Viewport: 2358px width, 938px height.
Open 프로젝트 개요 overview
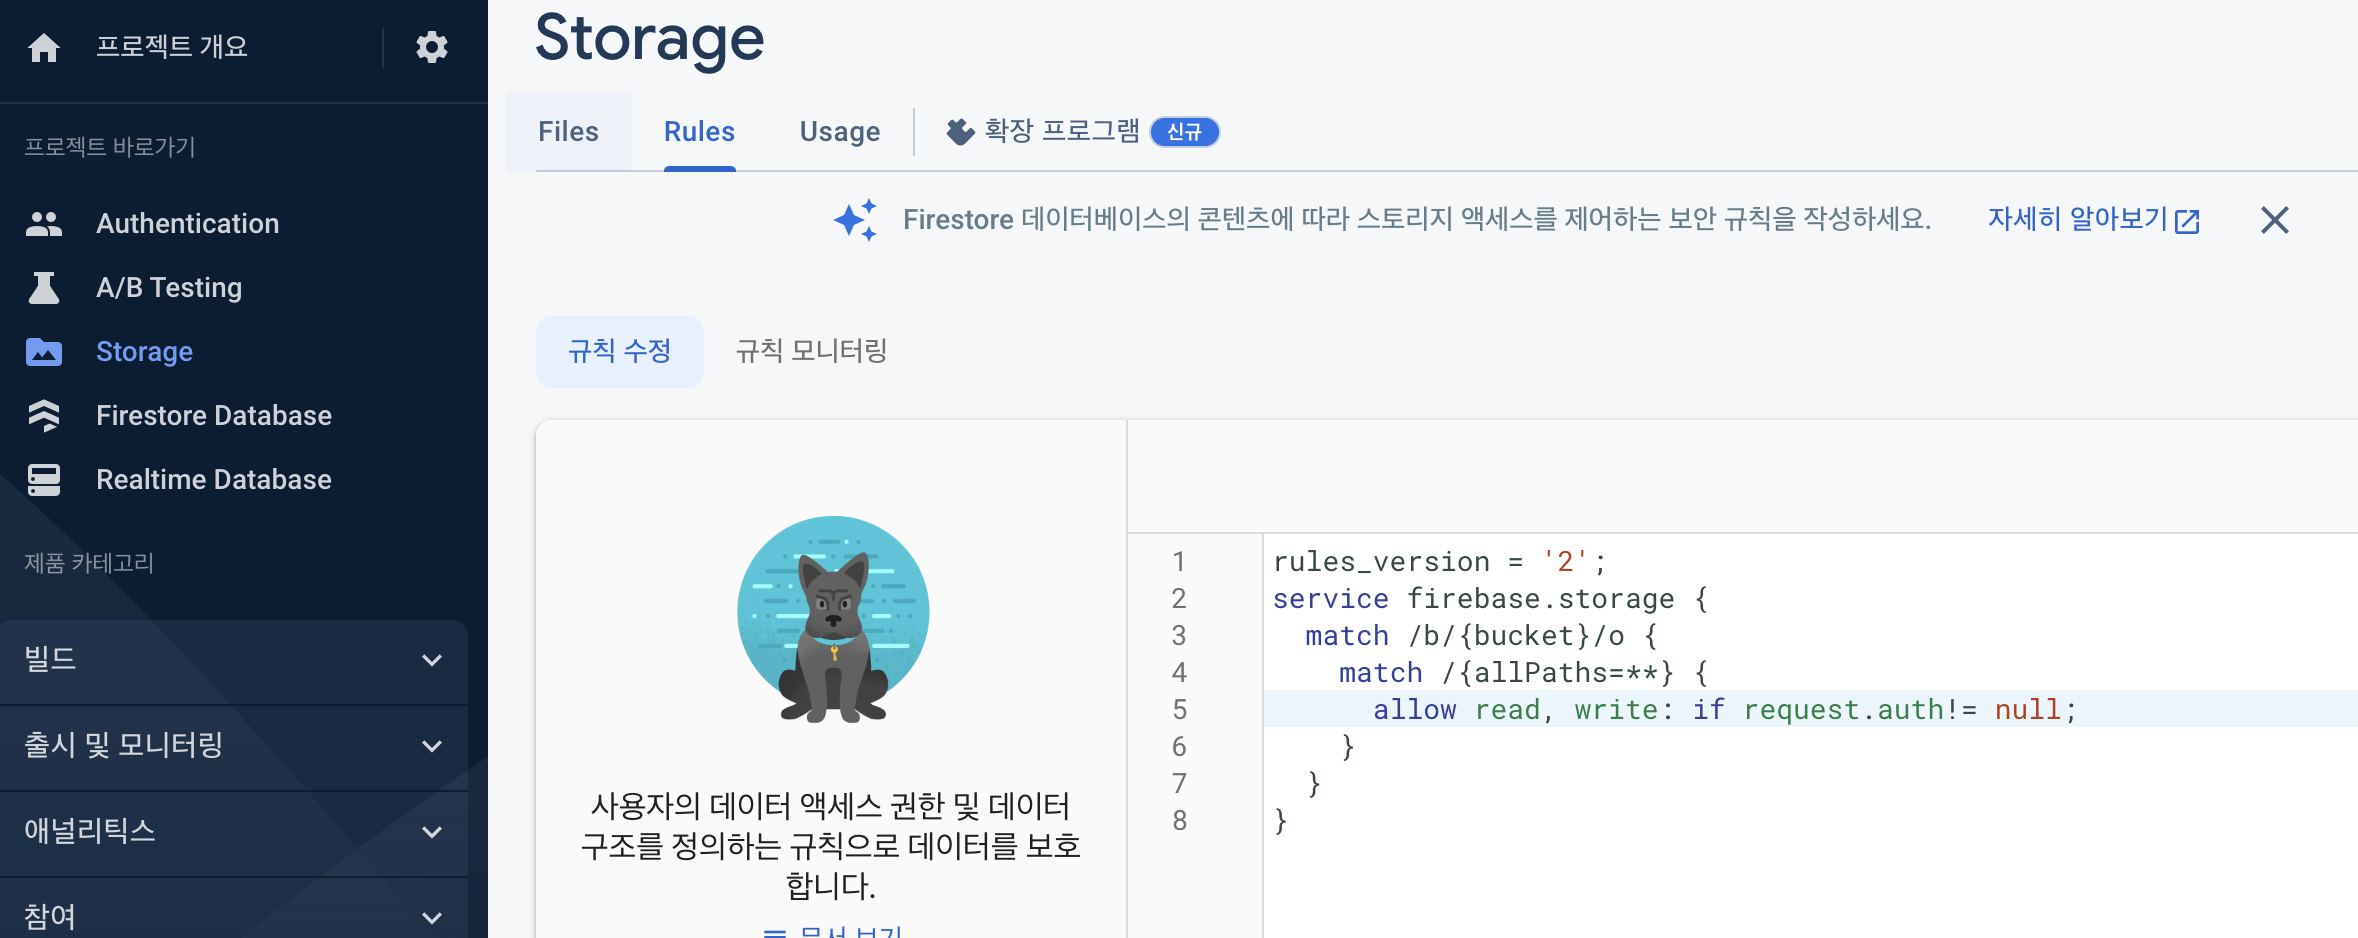[x=172, y=47]
